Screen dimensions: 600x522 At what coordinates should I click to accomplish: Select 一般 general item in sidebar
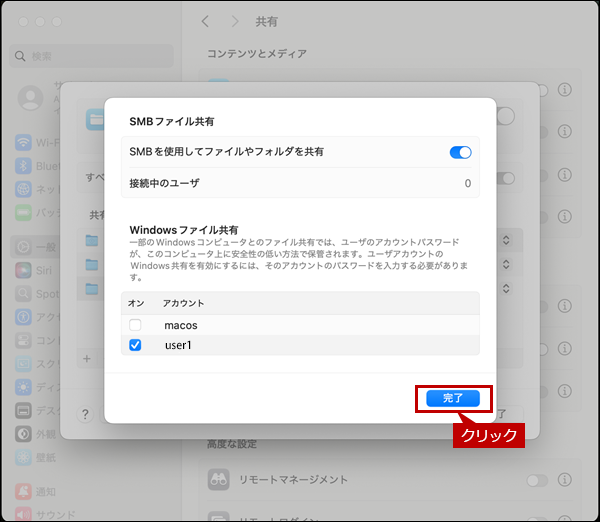36,247
